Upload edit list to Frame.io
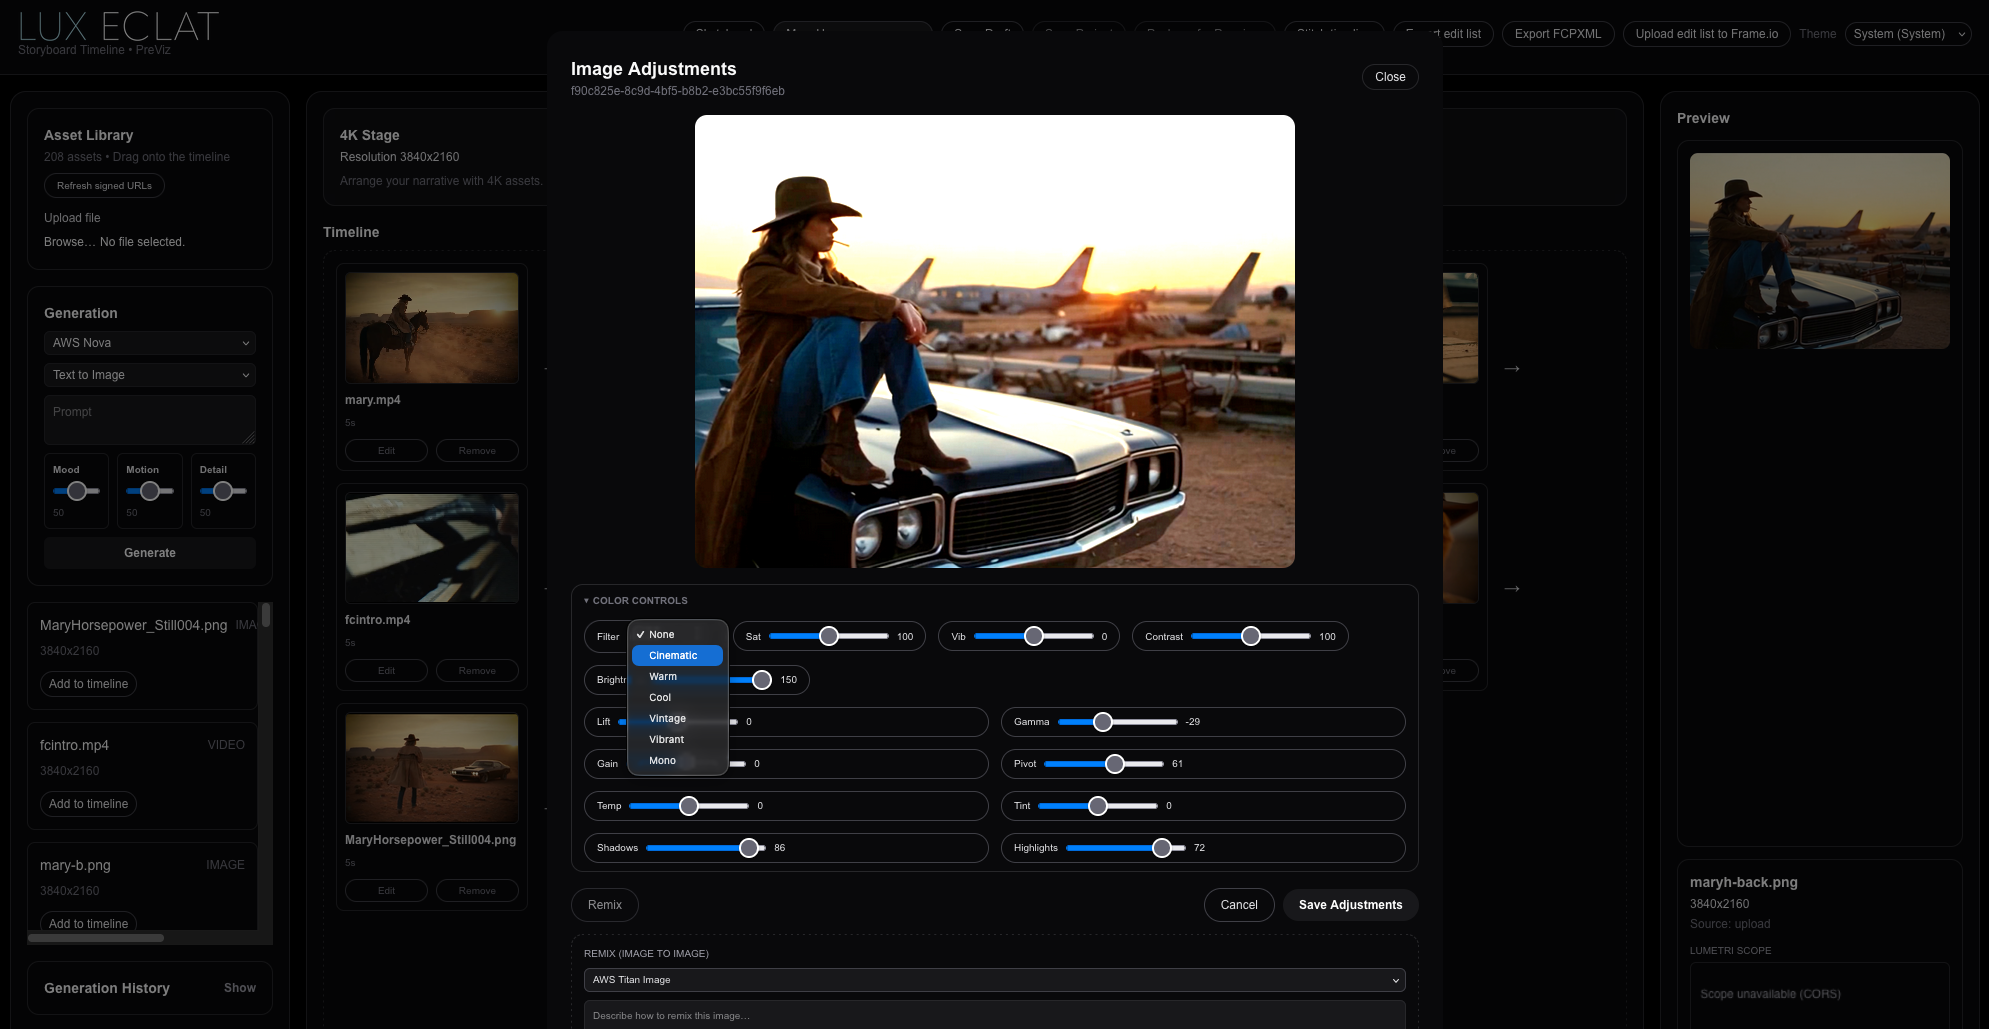Viewport: 1989px width, 1029px height. [x=1706, y=33]
